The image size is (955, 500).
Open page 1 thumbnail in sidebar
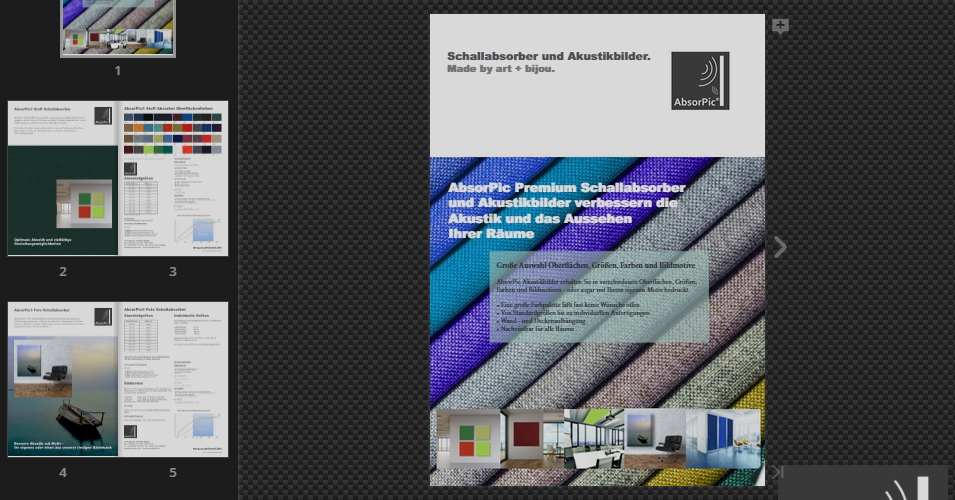pos(118,29)
